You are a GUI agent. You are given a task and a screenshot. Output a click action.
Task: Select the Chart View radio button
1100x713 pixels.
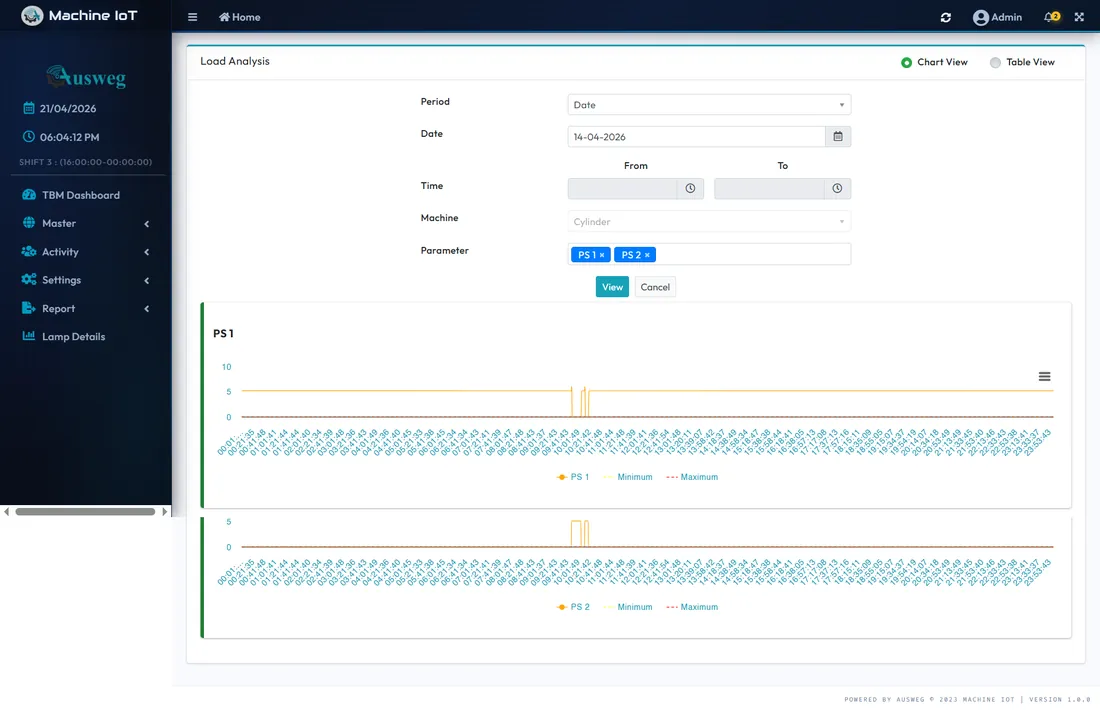pos(906,62)
